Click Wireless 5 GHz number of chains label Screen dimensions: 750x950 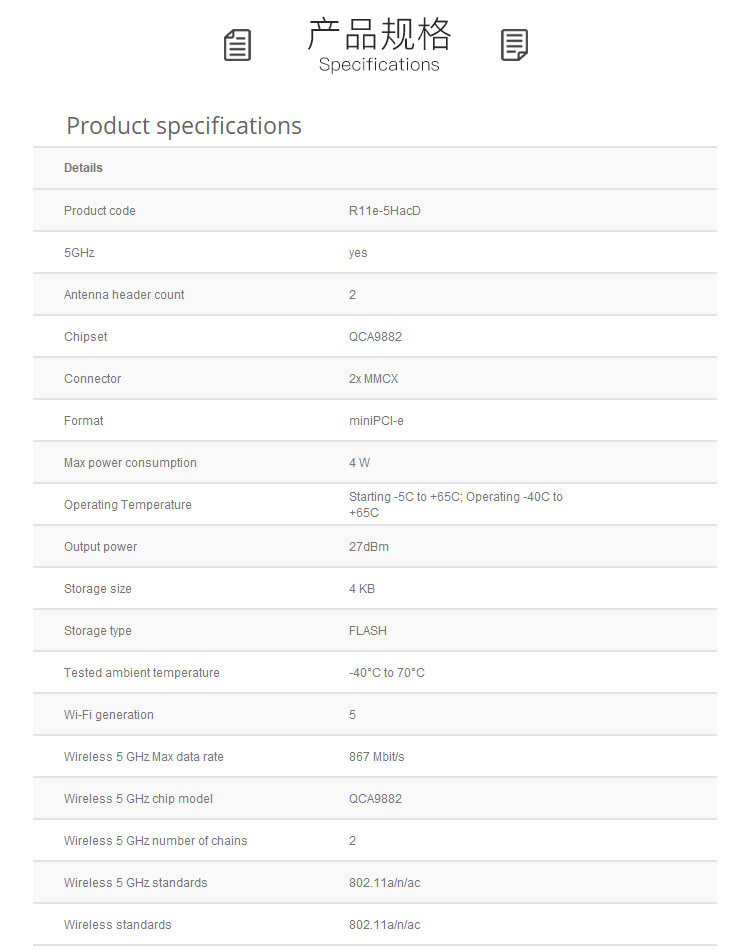point(156,841)
